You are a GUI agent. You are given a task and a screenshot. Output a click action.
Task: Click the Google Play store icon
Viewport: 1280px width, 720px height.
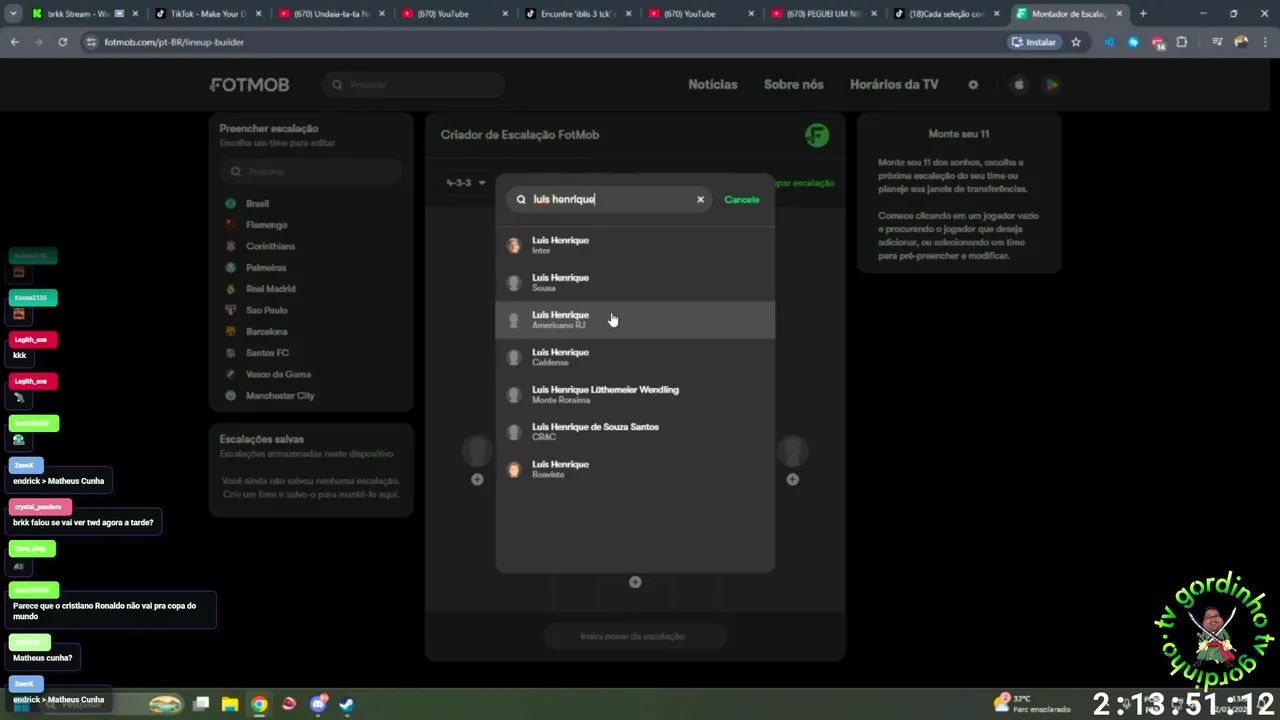pos(1052,85)
